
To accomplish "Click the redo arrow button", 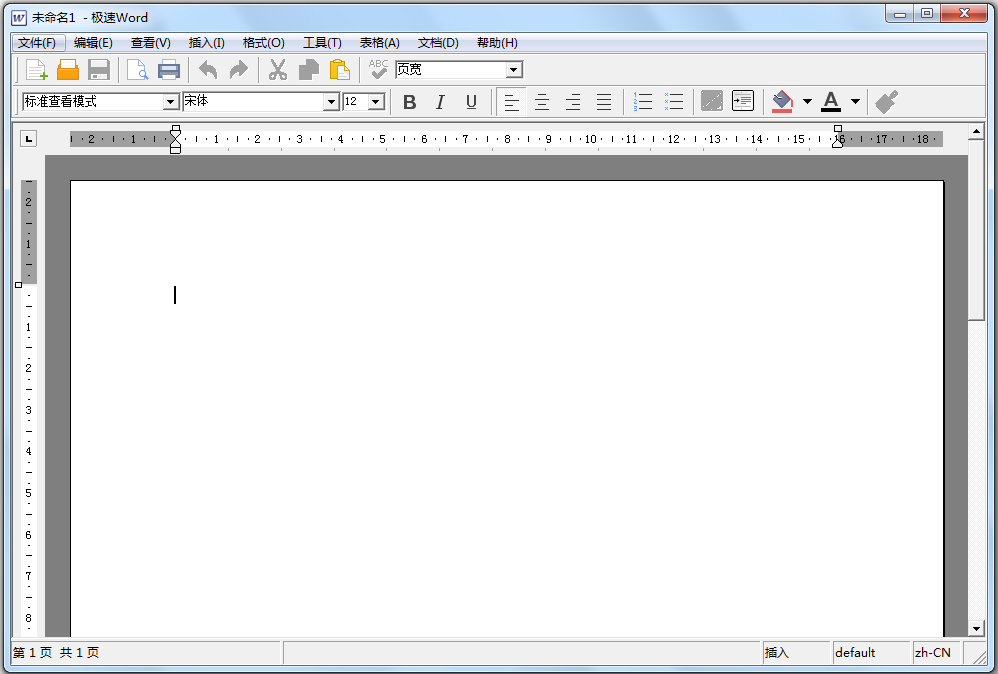I will pyautogui.click(x=238, y=69).
